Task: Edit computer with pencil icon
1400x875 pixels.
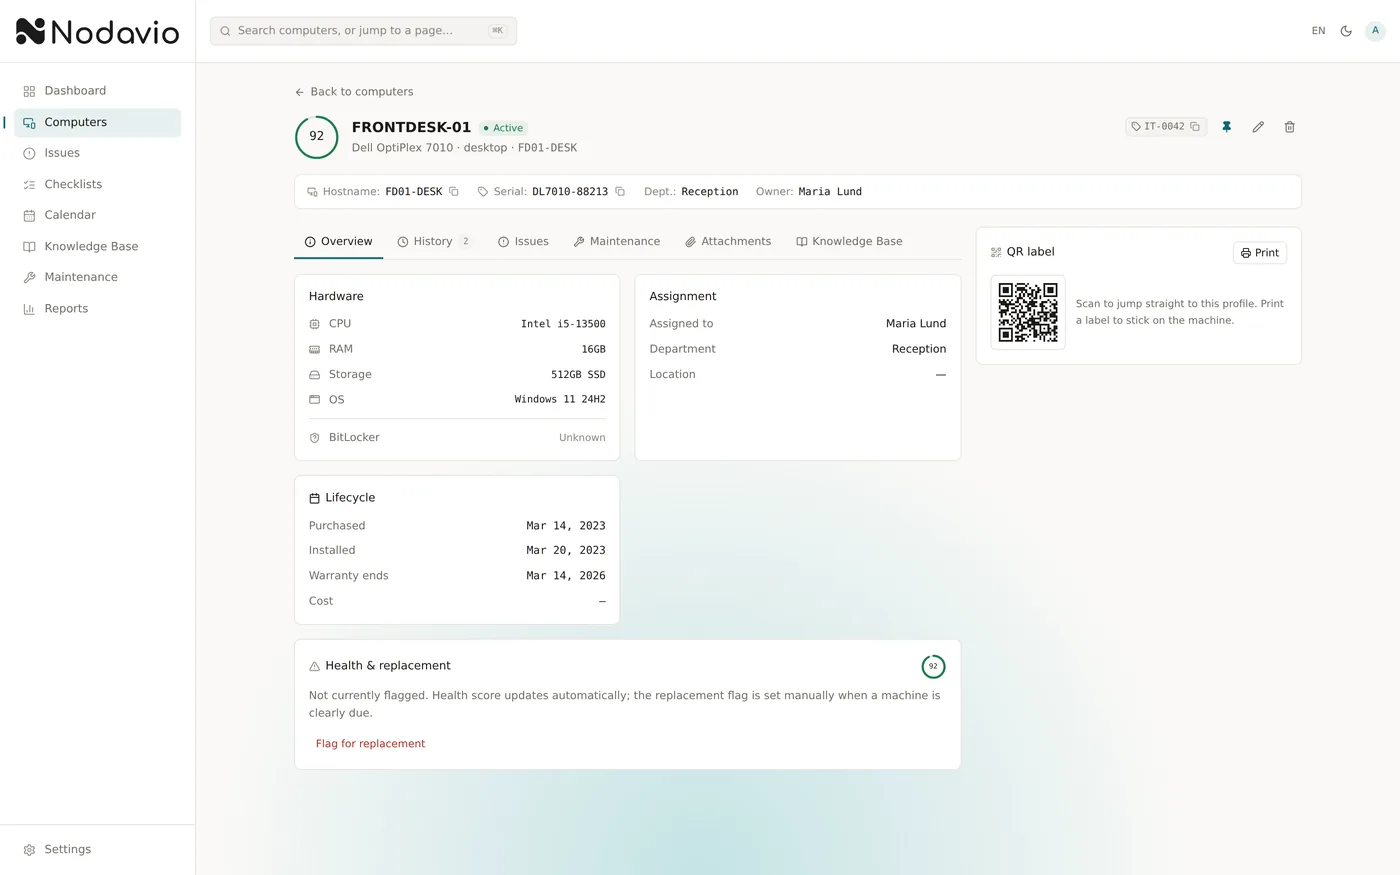Action: 1258,127
